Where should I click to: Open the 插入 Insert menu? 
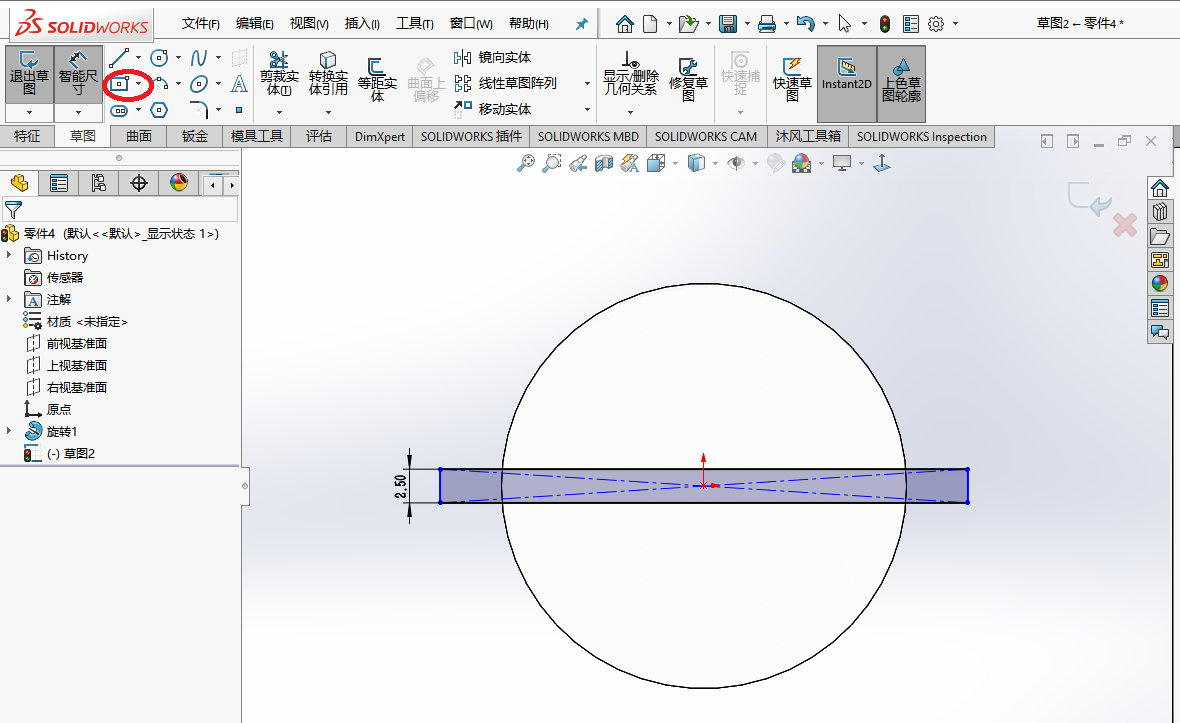[x=361, y=24]
